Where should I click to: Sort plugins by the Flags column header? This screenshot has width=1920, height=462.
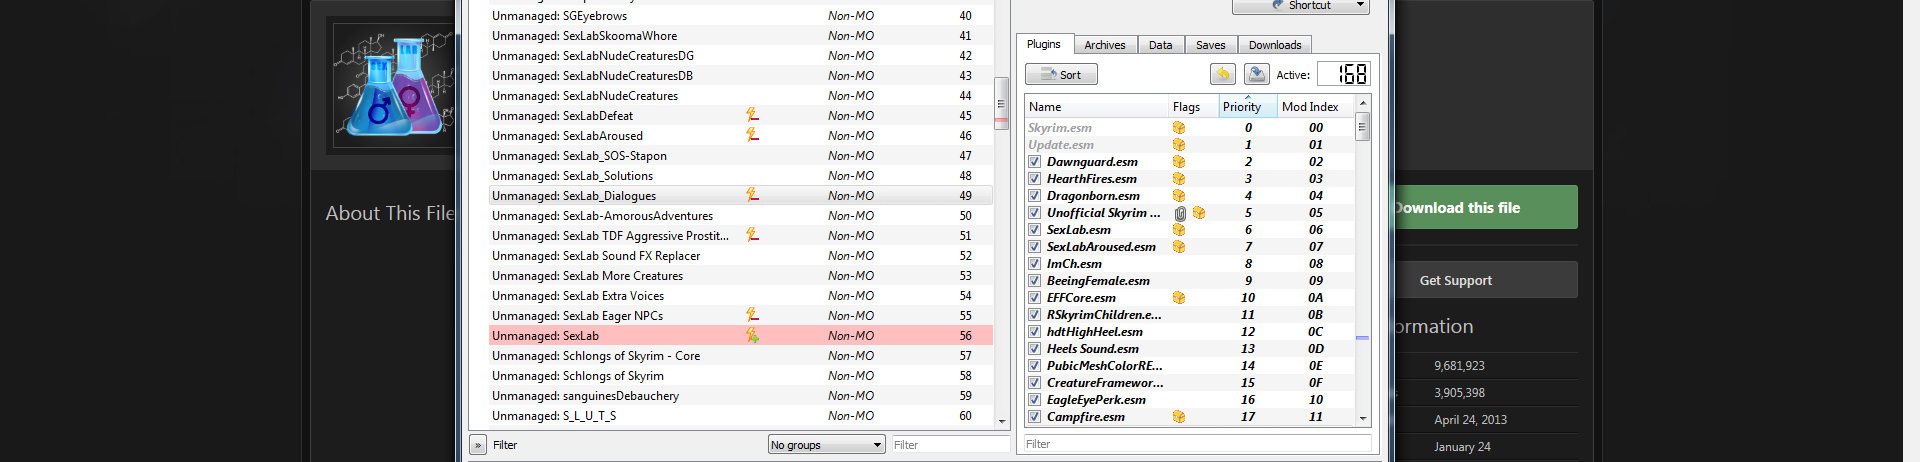(x=1193, y=106)
